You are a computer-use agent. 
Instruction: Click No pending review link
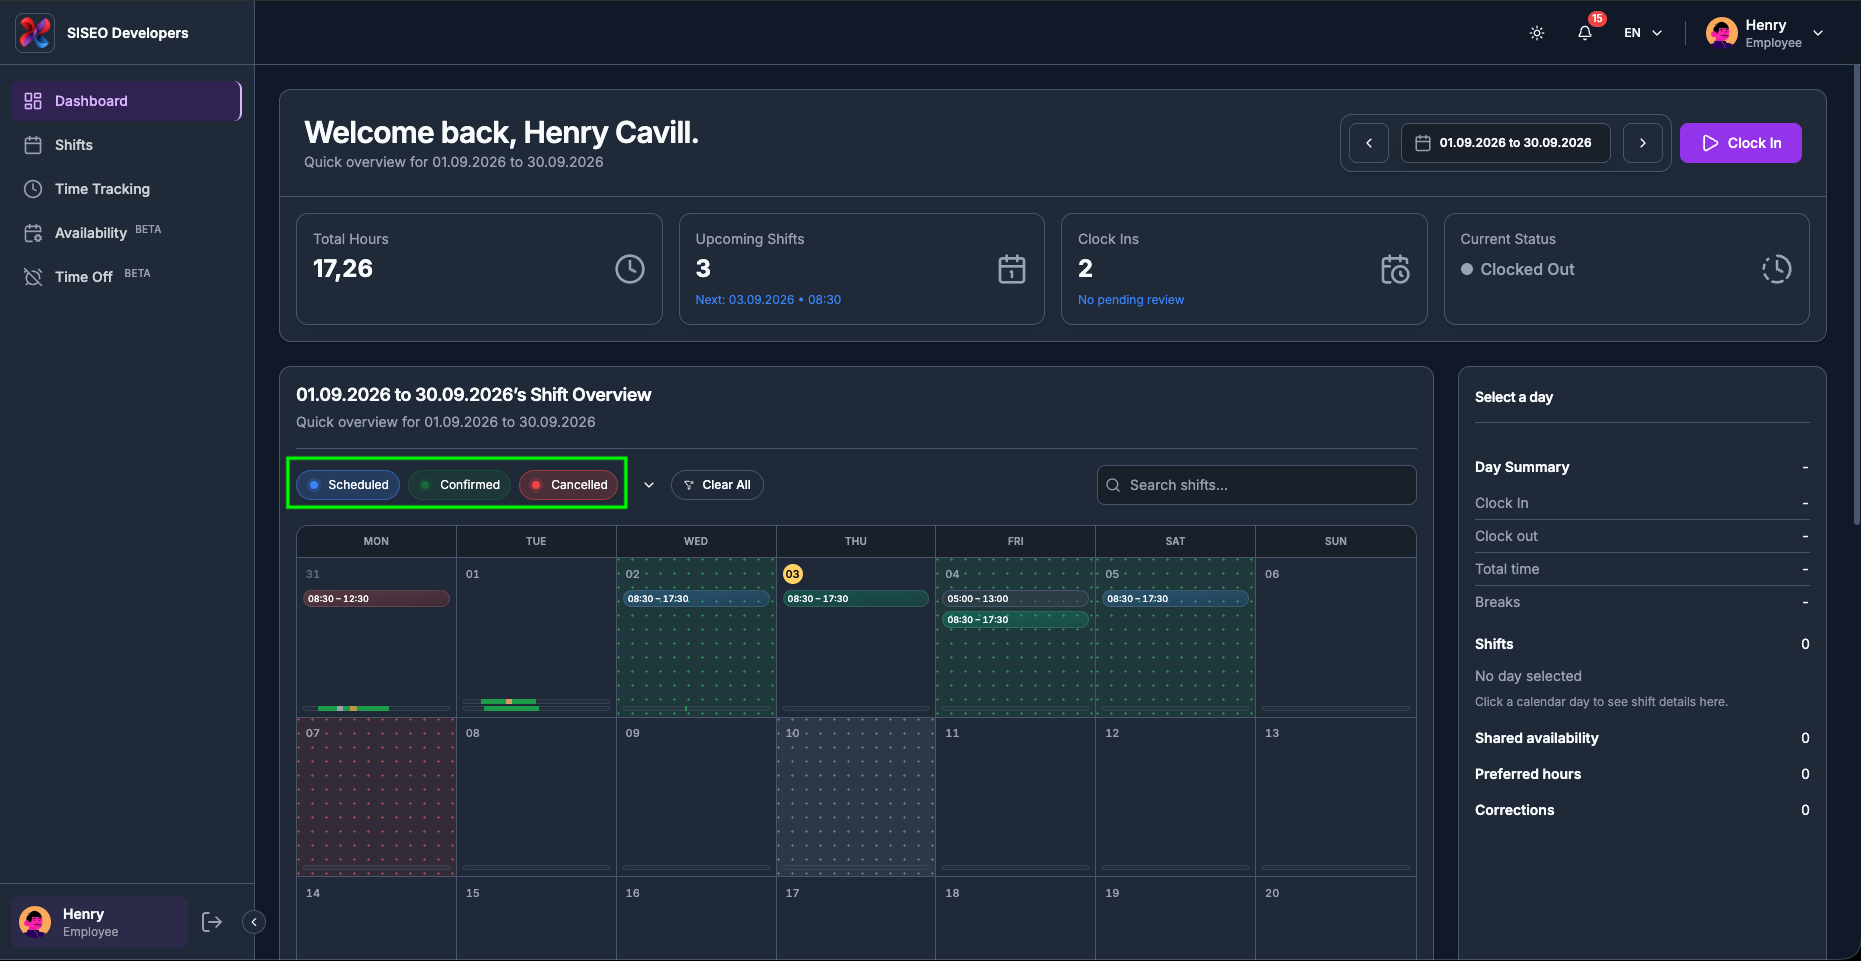point(1131,300)
